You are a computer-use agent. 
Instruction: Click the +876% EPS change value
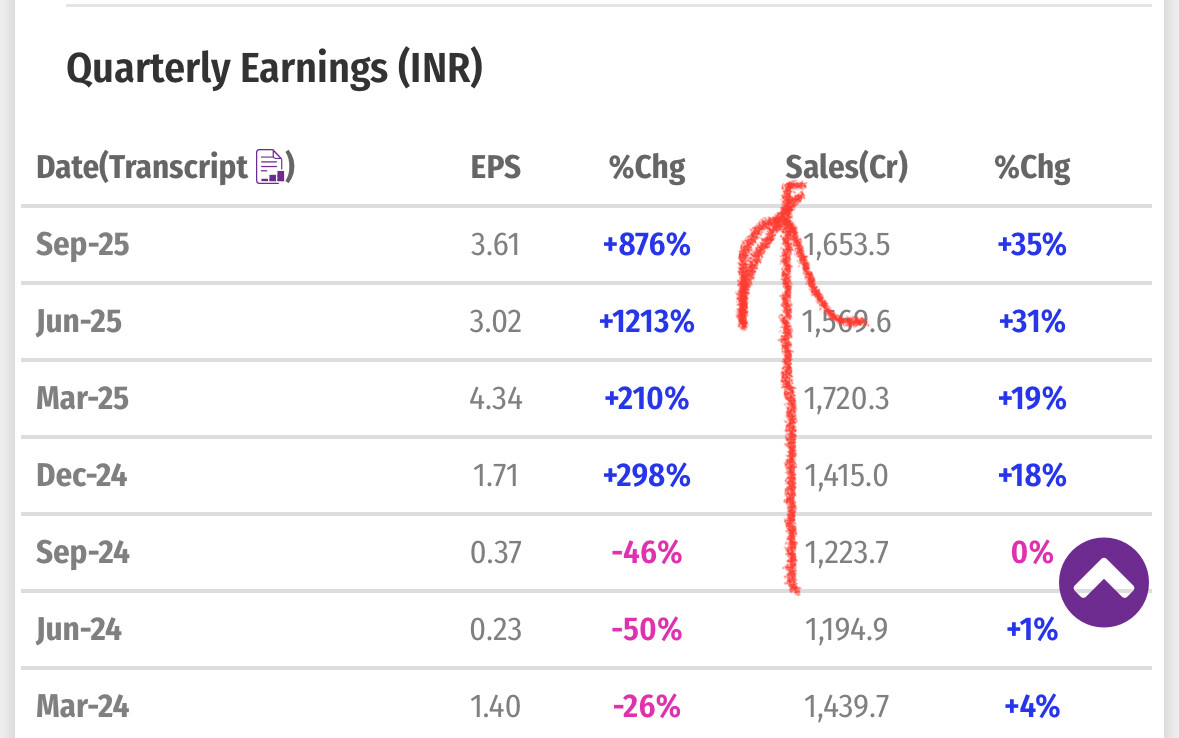click(x=646, y=245)
